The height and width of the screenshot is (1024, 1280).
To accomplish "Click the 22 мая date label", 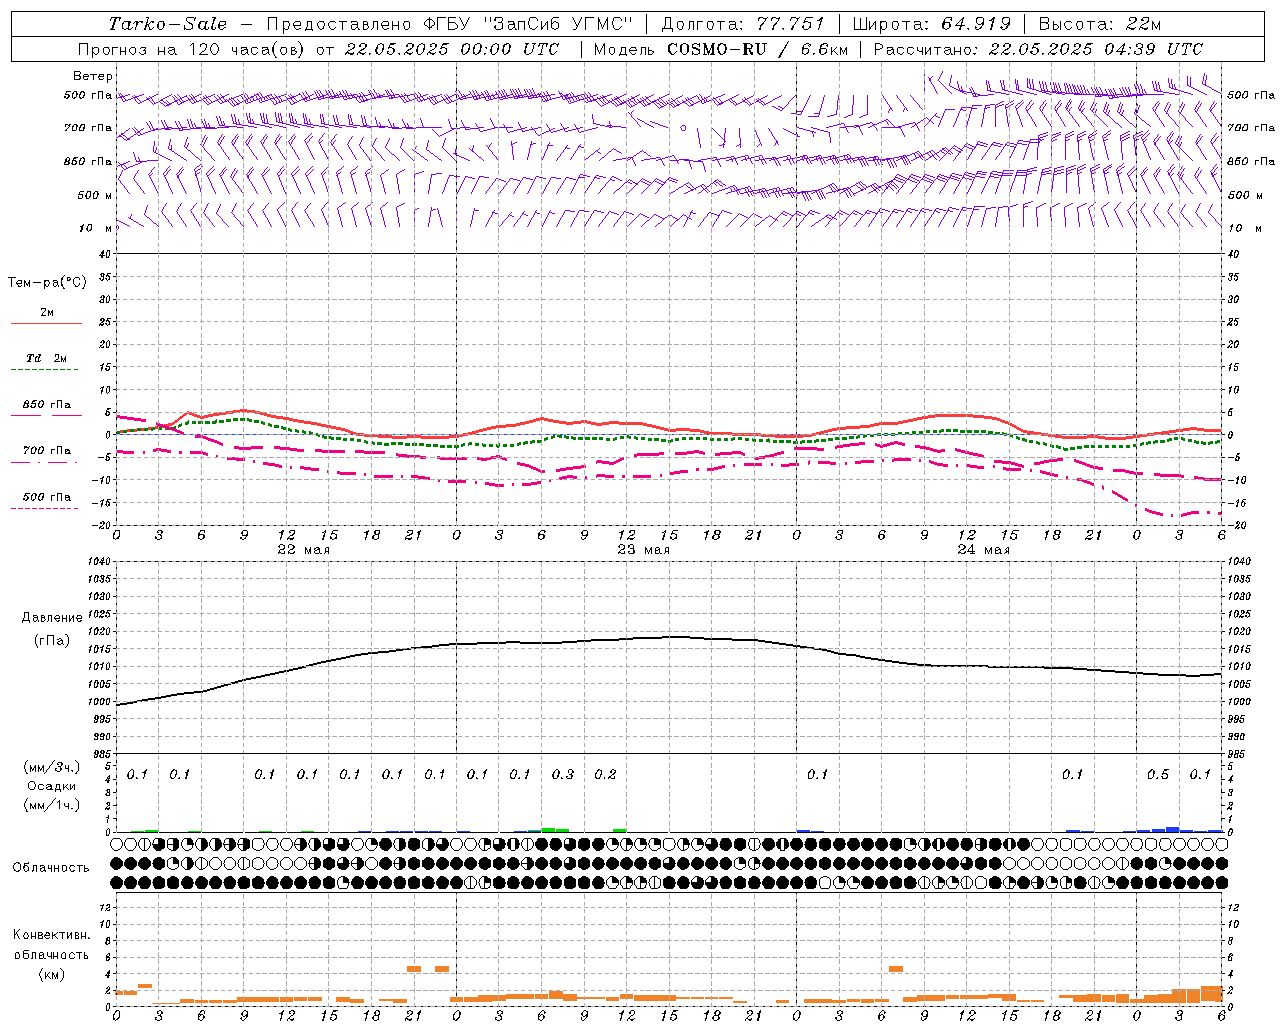I will [303, 550].
